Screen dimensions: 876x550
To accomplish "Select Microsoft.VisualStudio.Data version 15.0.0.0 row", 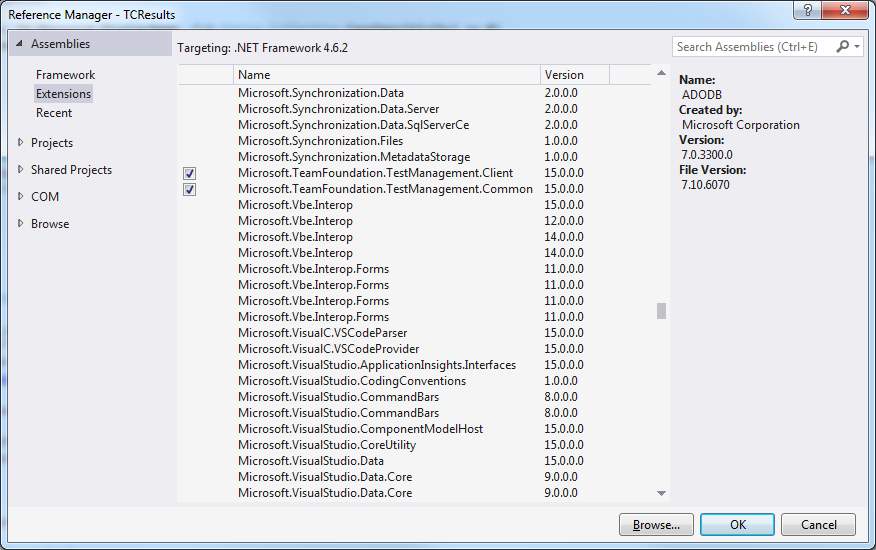I will tap(415, 461).
